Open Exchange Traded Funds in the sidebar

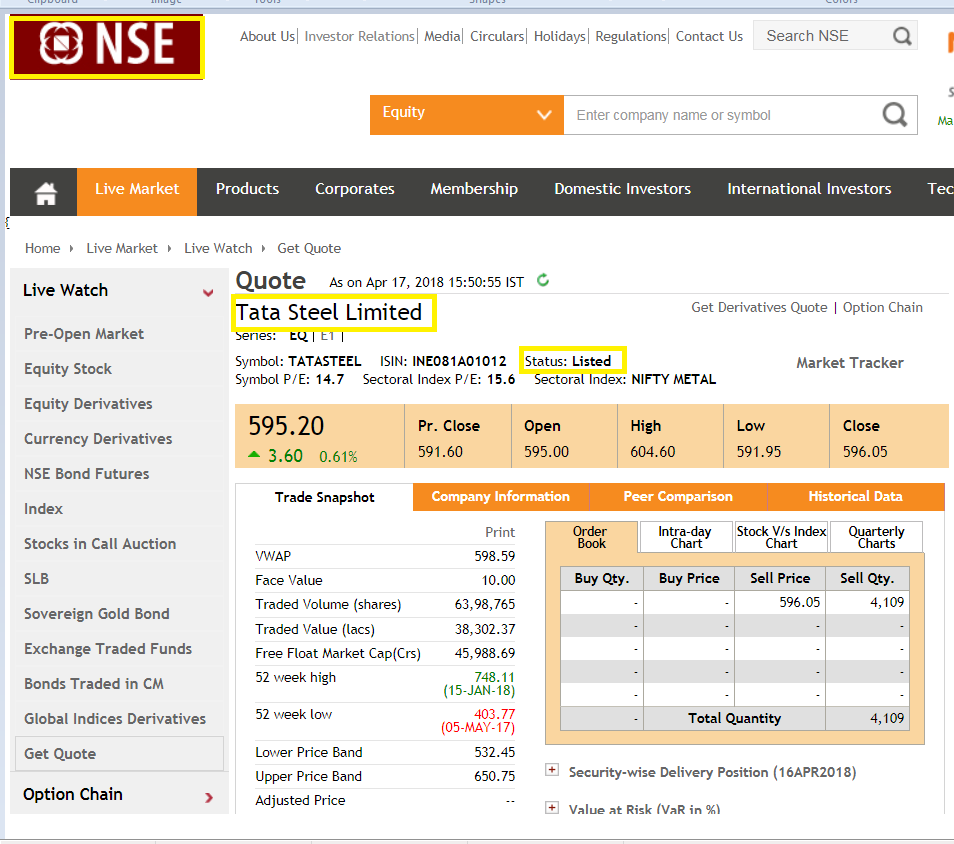coord(108,649)
